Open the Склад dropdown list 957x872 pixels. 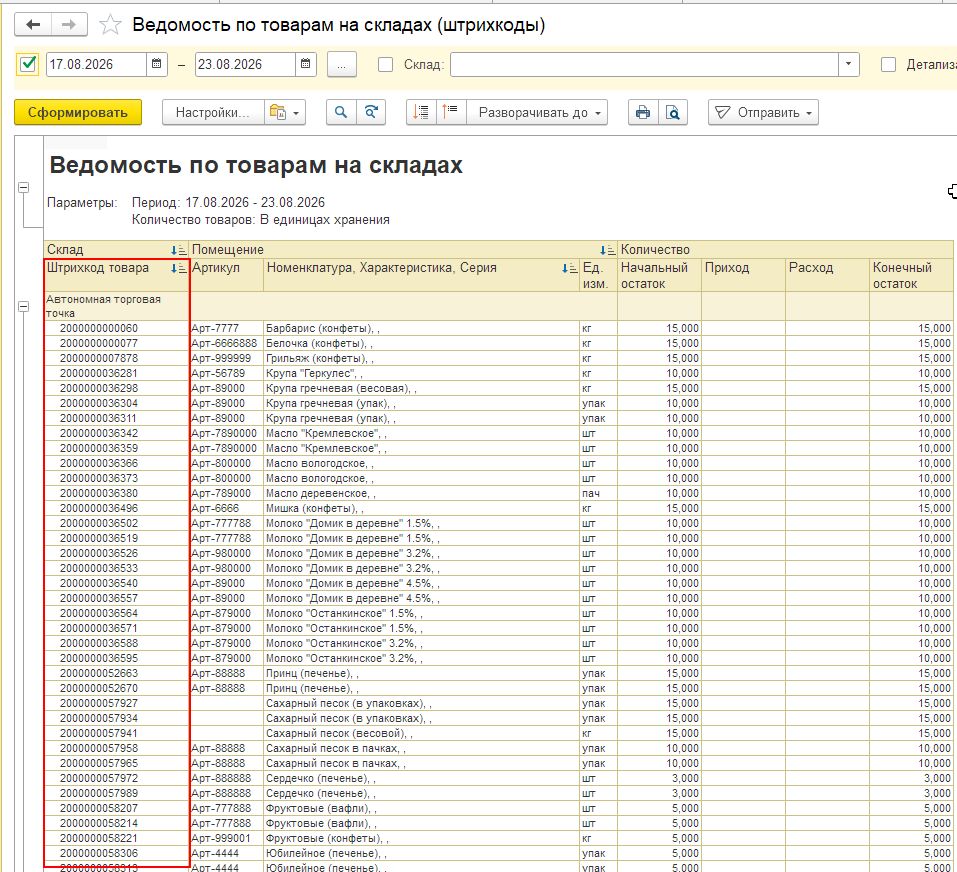pos(848,64)
